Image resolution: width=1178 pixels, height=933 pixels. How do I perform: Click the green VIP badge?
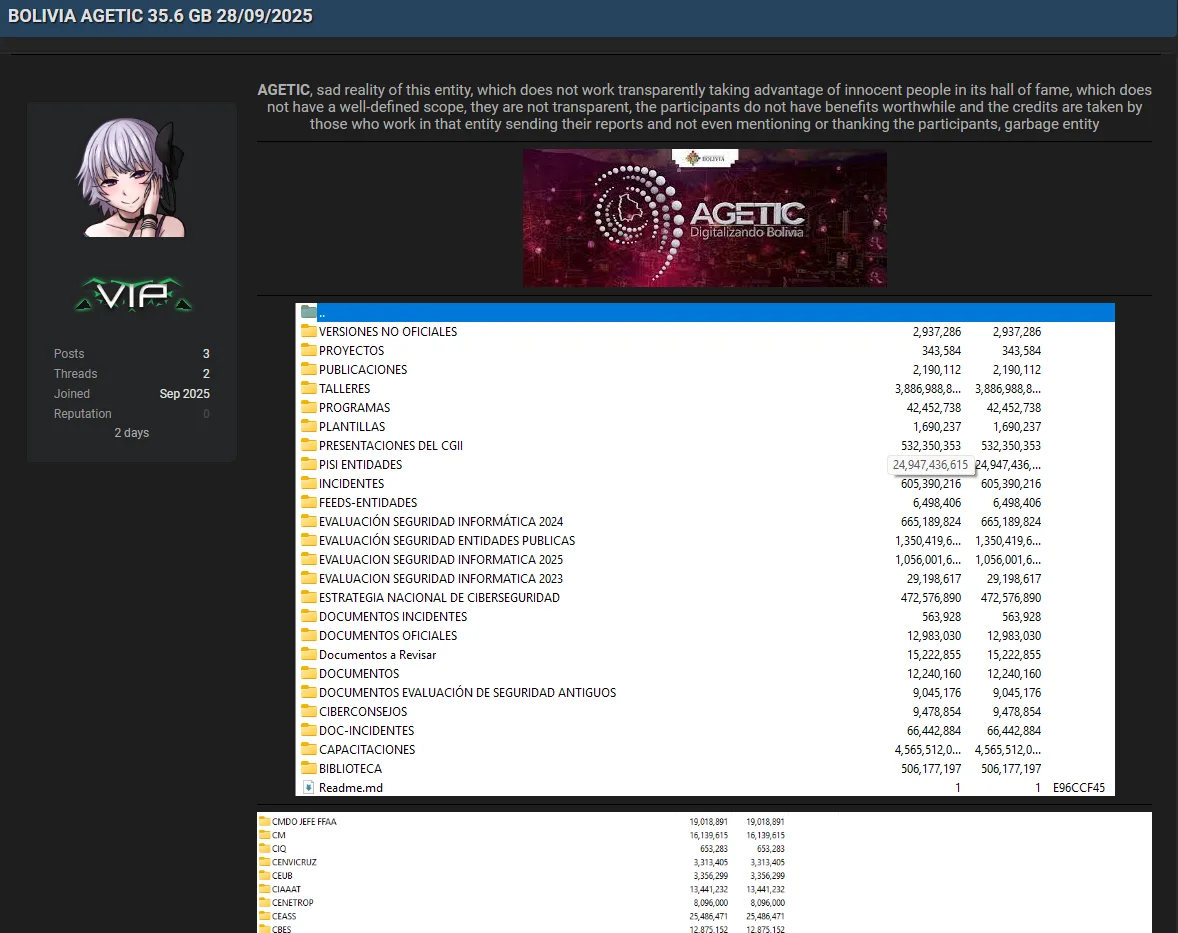[x=132, y=295]
